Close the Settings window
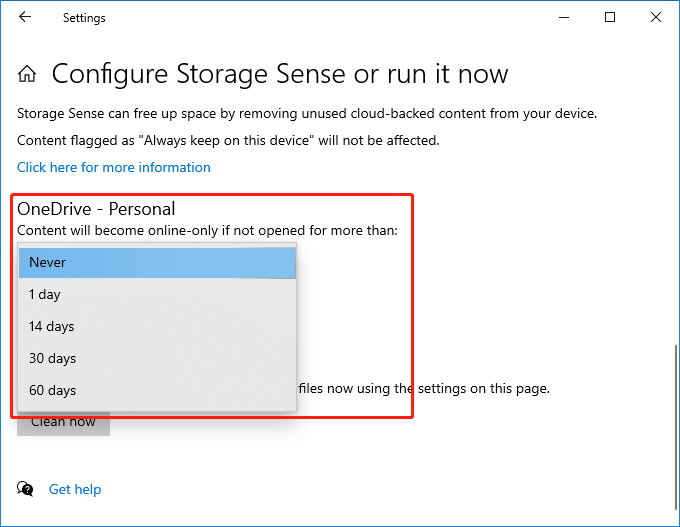The image size is (680, 527). pyautogui.click(x=656, y=18)
